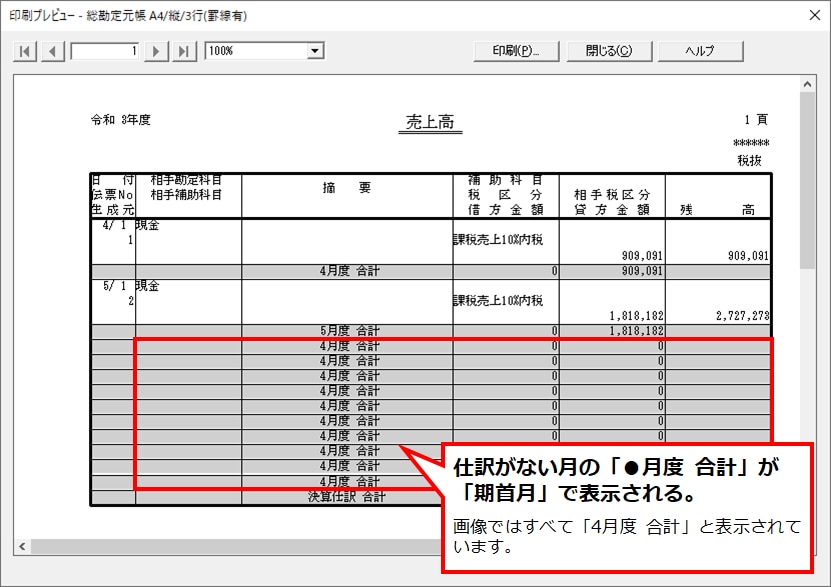Click the 摘要 column header

point(347,188)
